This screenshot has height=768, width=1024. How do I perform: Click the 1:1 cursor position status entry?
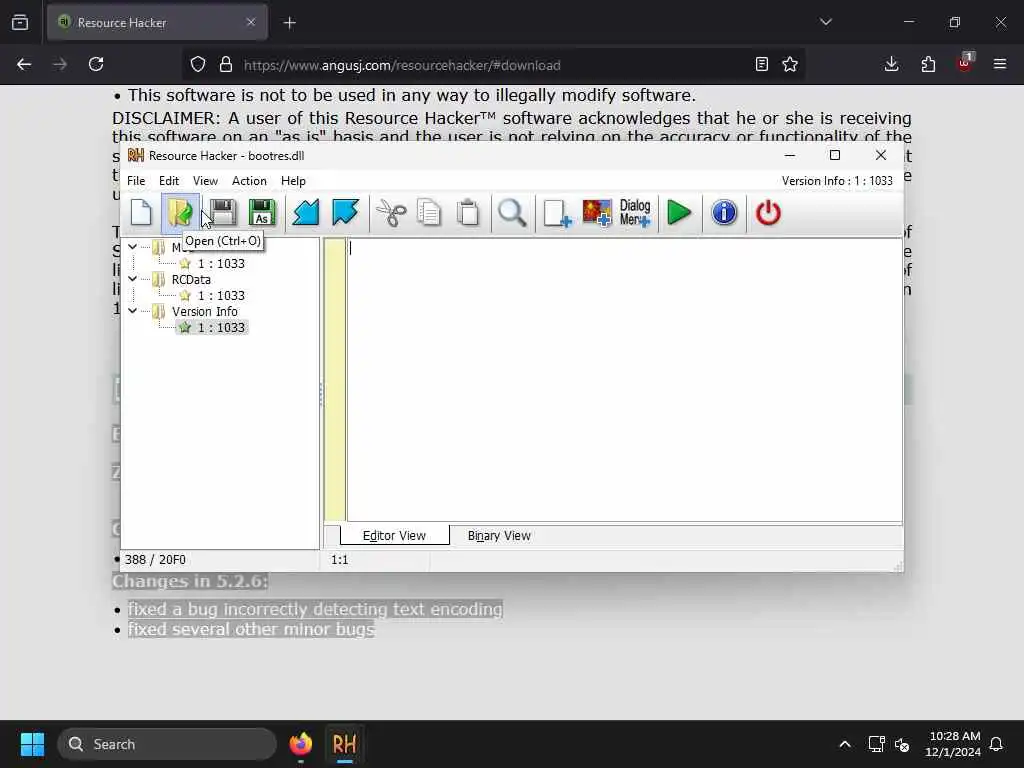[x=340, y=560]
